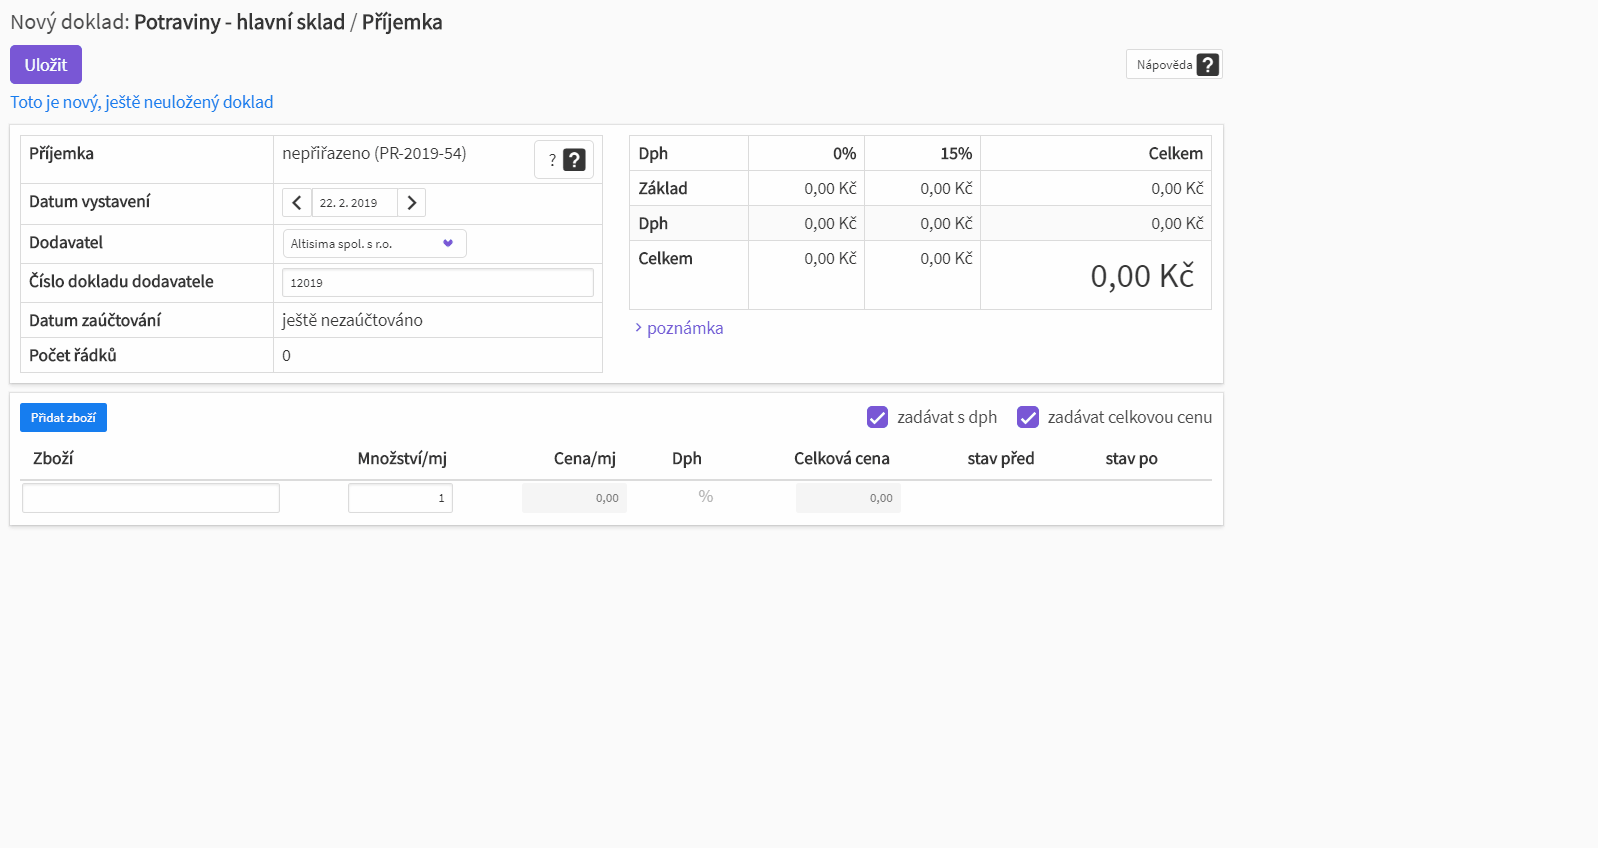
Task: Toggle the 'zadávat s dph' checkbox
Action: (x=877, y=417)
